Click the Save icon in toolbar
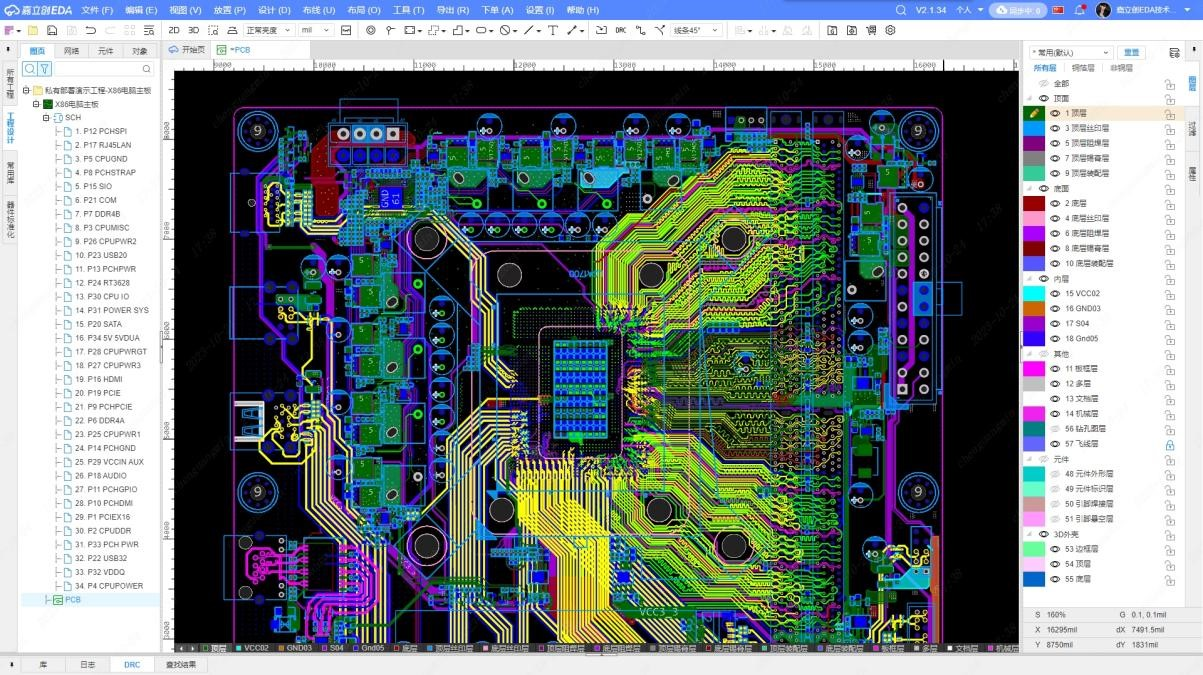 [x=52, y=30]
